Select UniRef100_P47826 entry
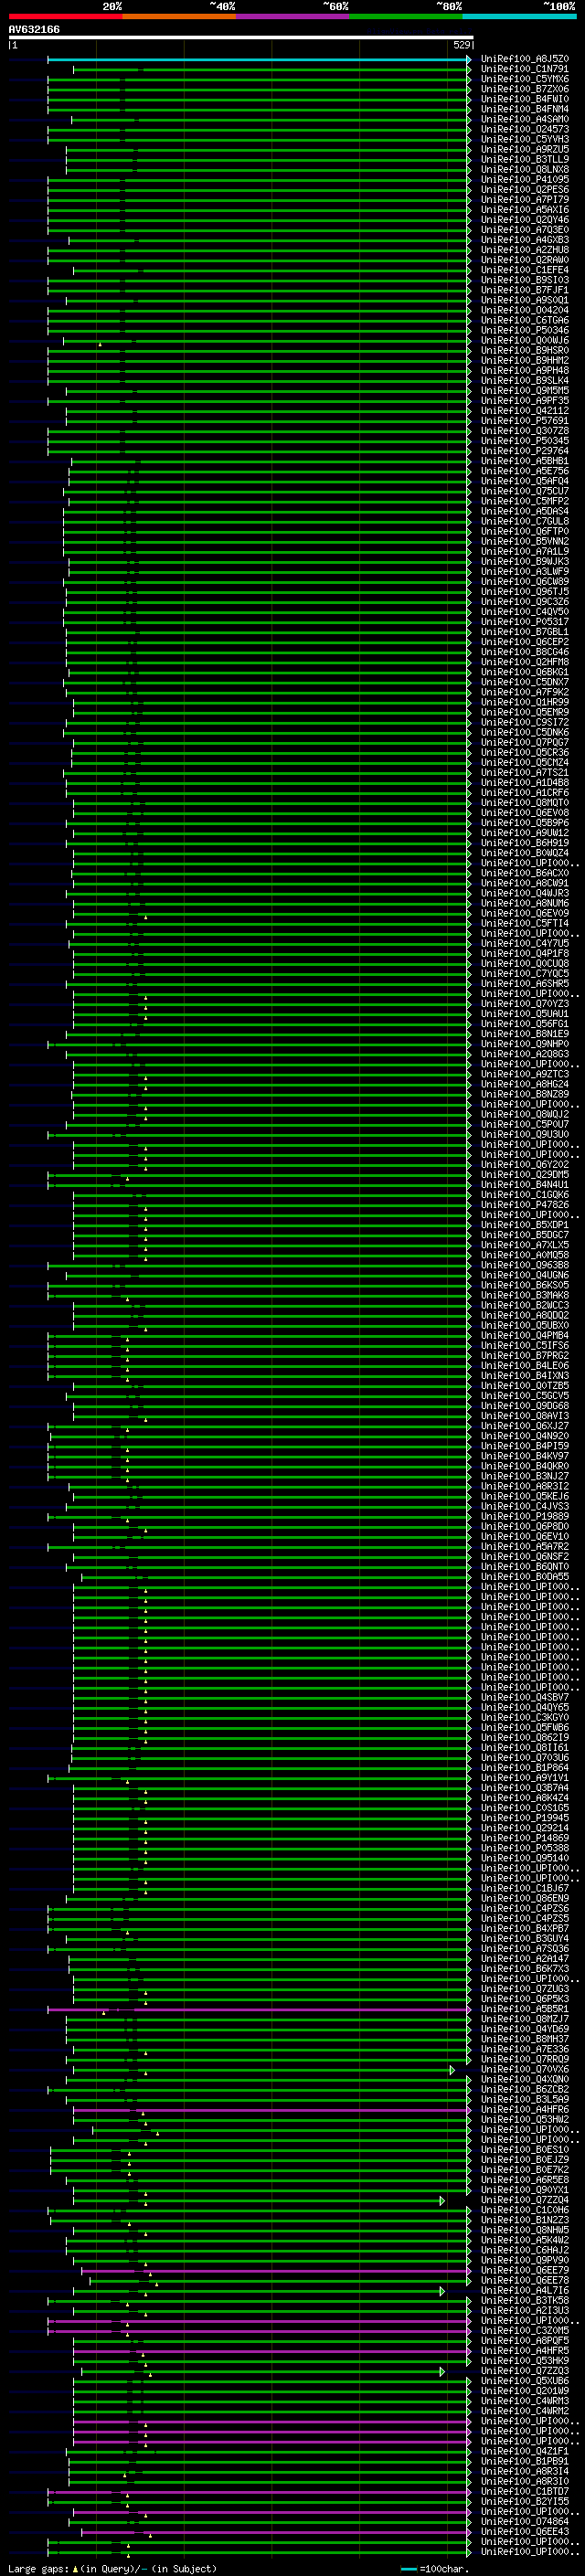The image size is (585, 2576). (525, 1205)
